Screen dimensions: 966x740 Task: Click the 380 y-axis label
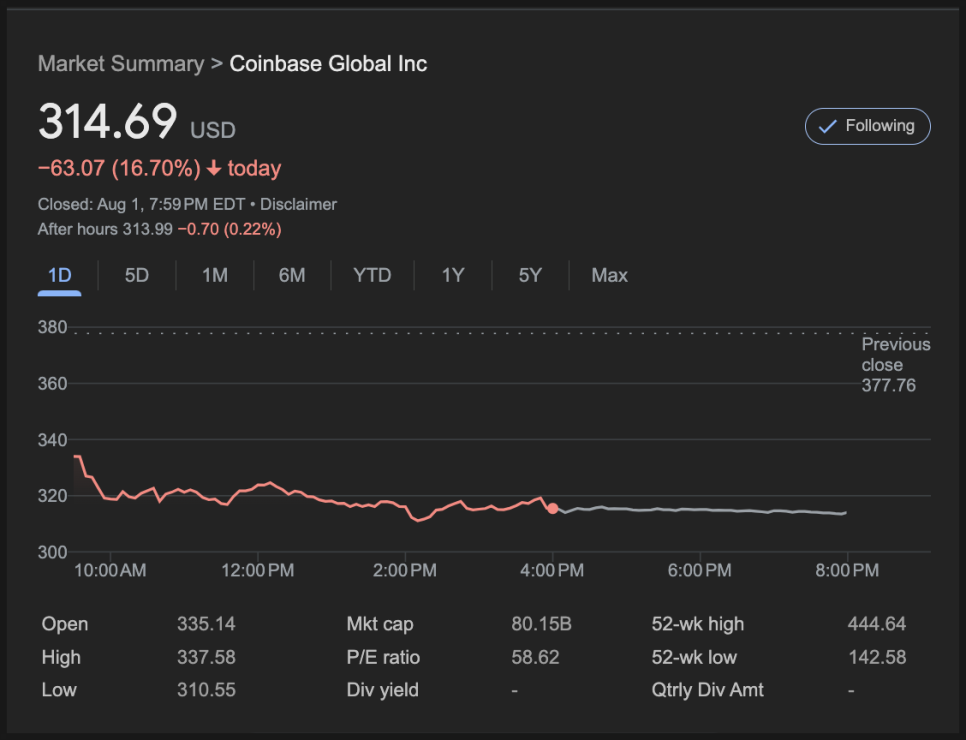[52, 327]
